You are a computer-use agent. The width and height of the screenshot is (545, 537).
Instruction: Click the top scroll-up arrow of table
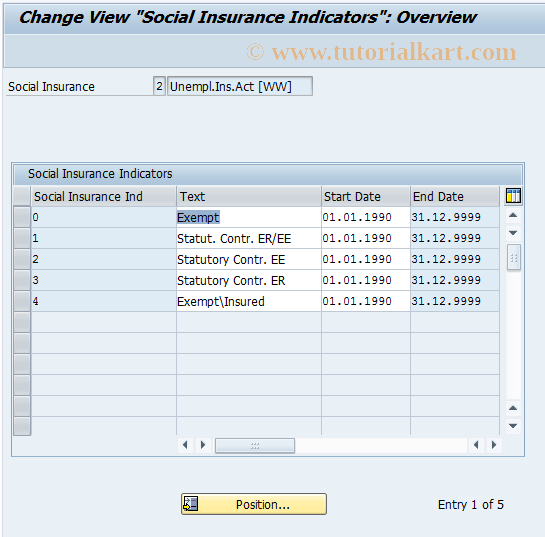coord(513,215)
